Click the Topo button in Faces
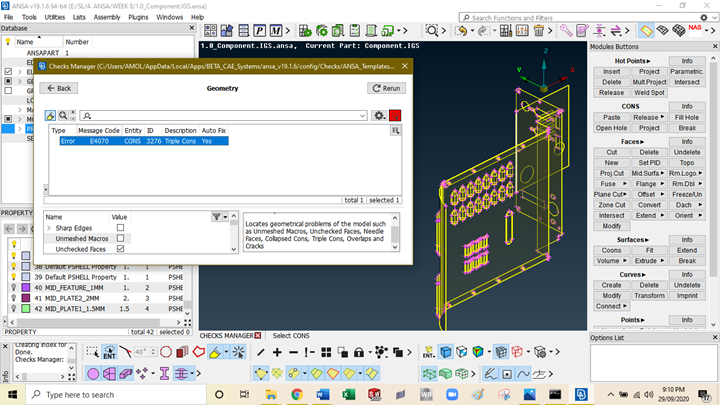This screenshot has height=405, width=720. [x=687, y=163]
